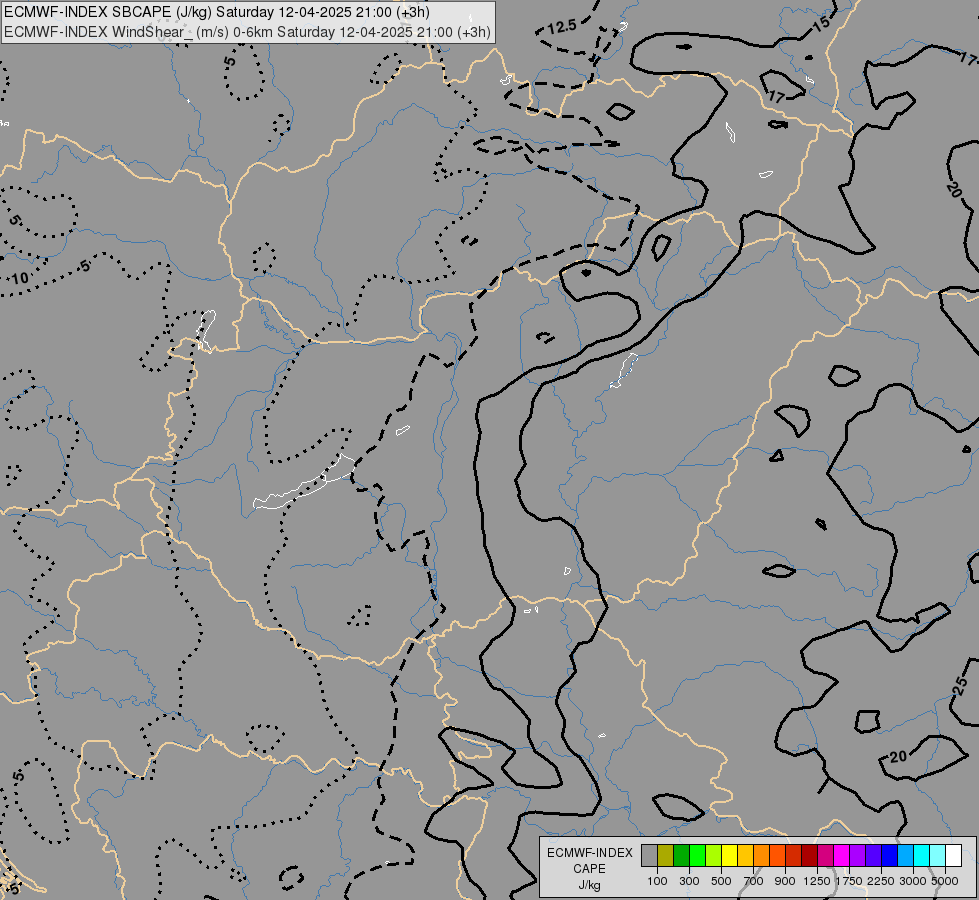
Task: Click the 900 tick value in the legend
Action: [785, 881]
